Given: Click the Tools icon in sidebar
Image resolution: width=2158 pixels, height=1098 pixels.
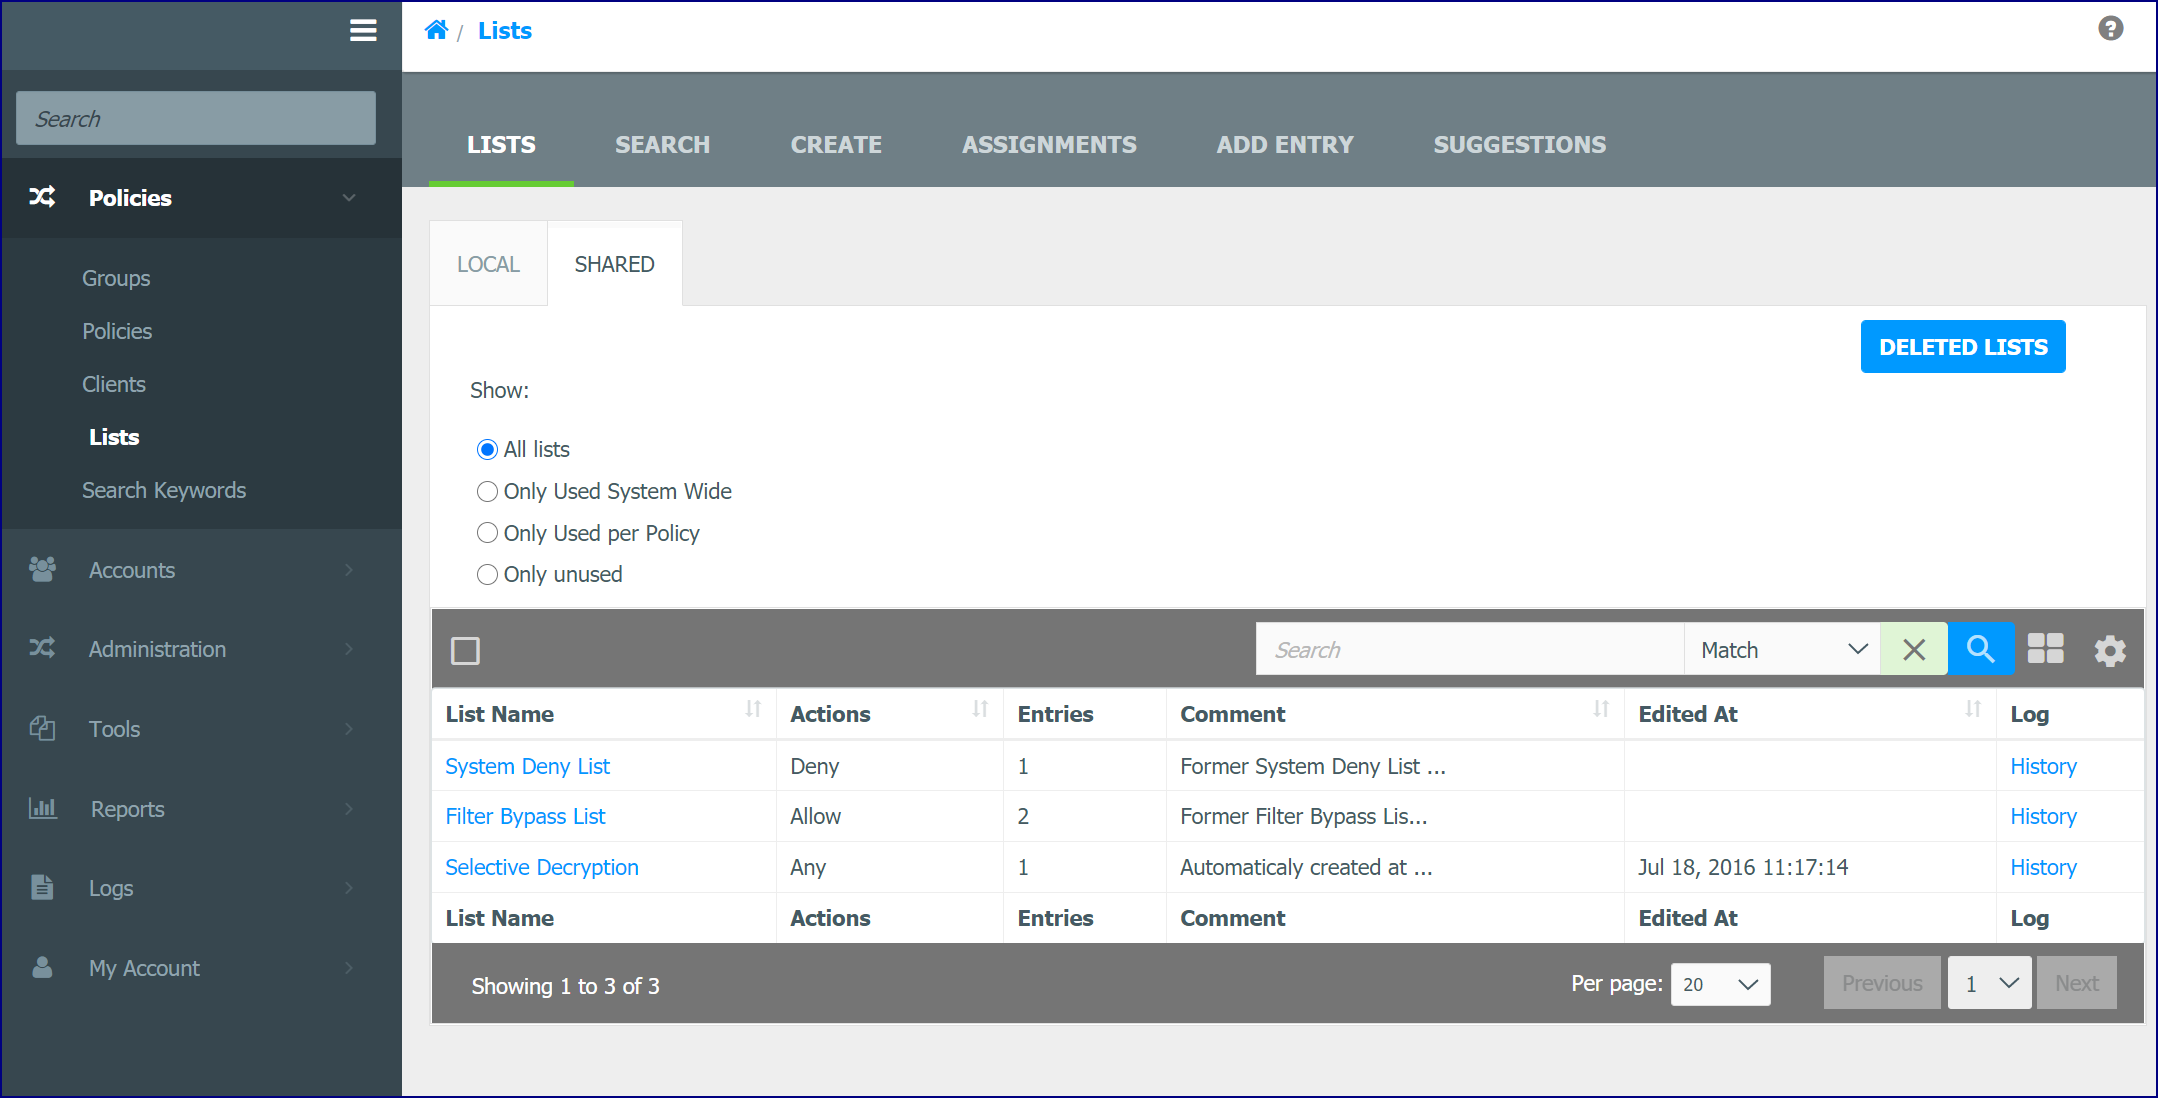Looking at the screenshot, I should coord(42,728).
